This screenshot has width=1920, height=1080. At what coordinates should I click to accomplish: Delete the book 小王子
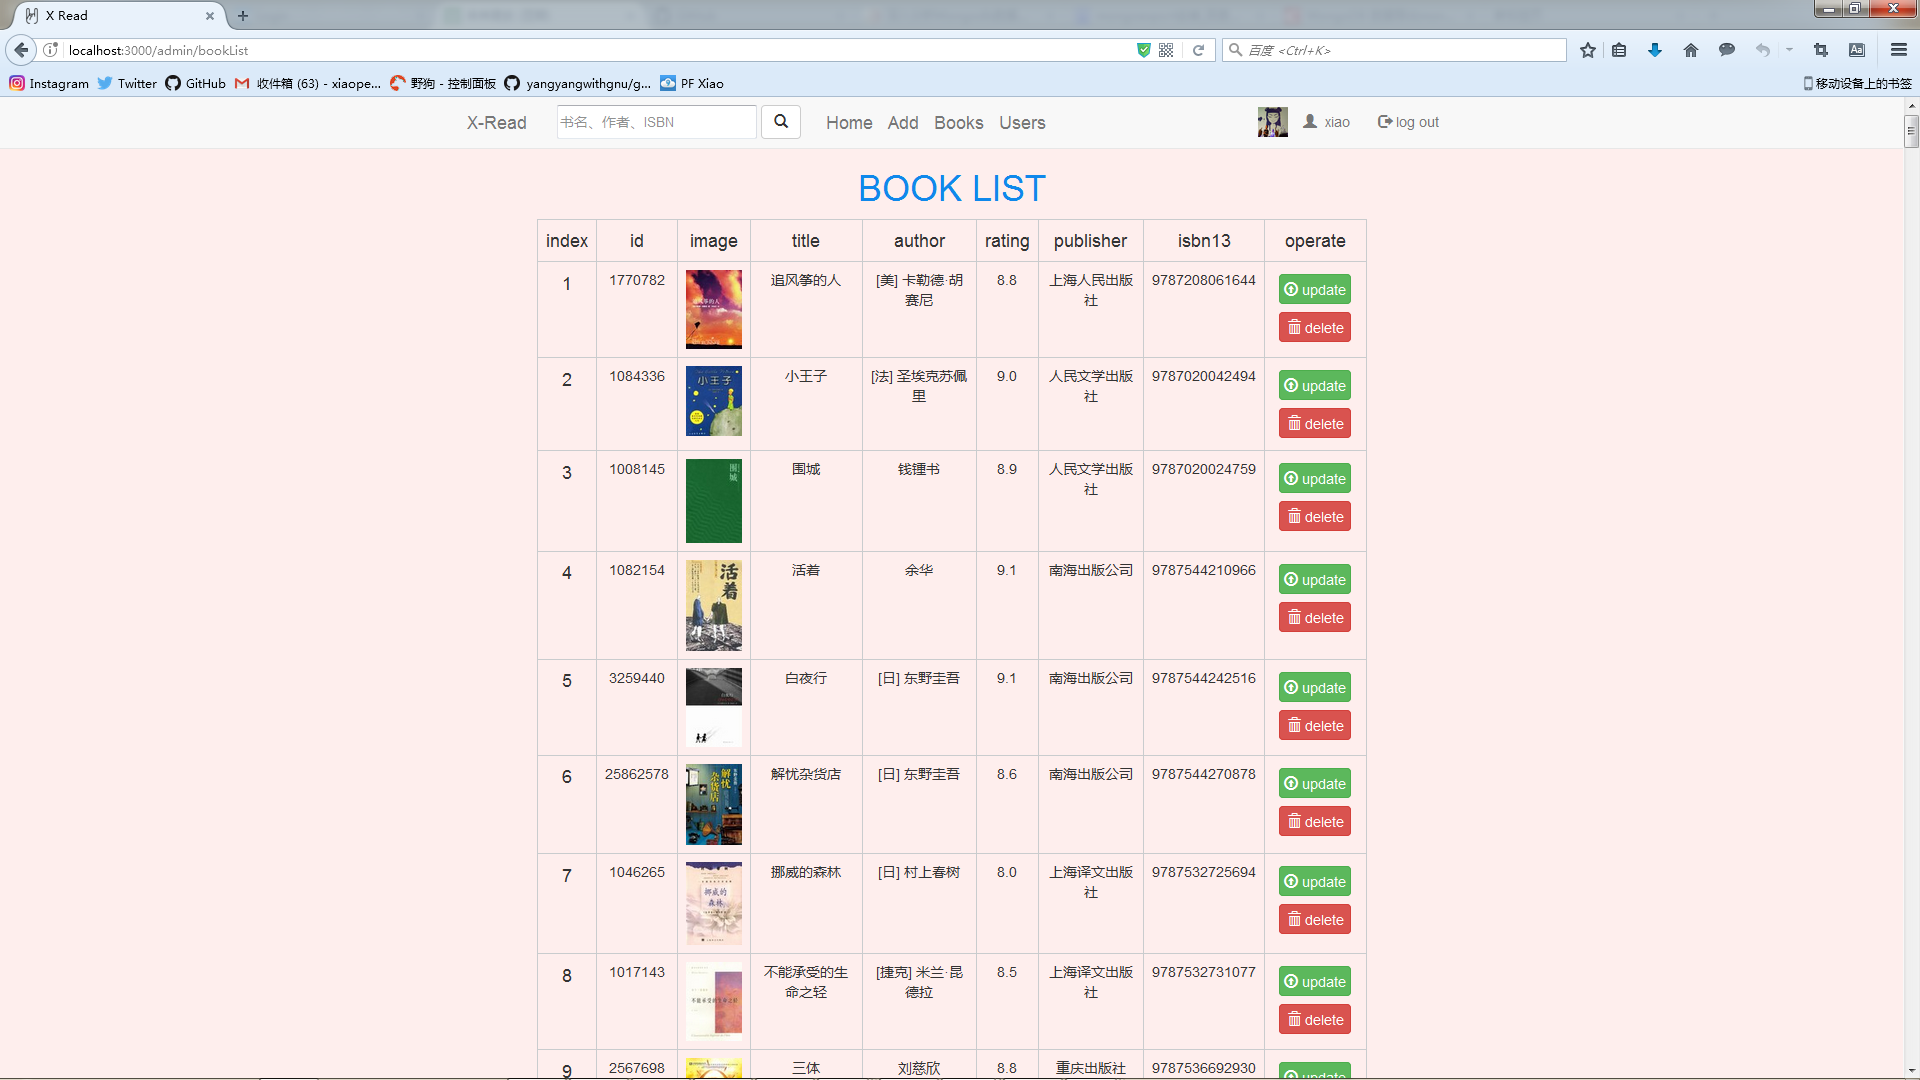pyautogui.click(x=1315, y=423)
